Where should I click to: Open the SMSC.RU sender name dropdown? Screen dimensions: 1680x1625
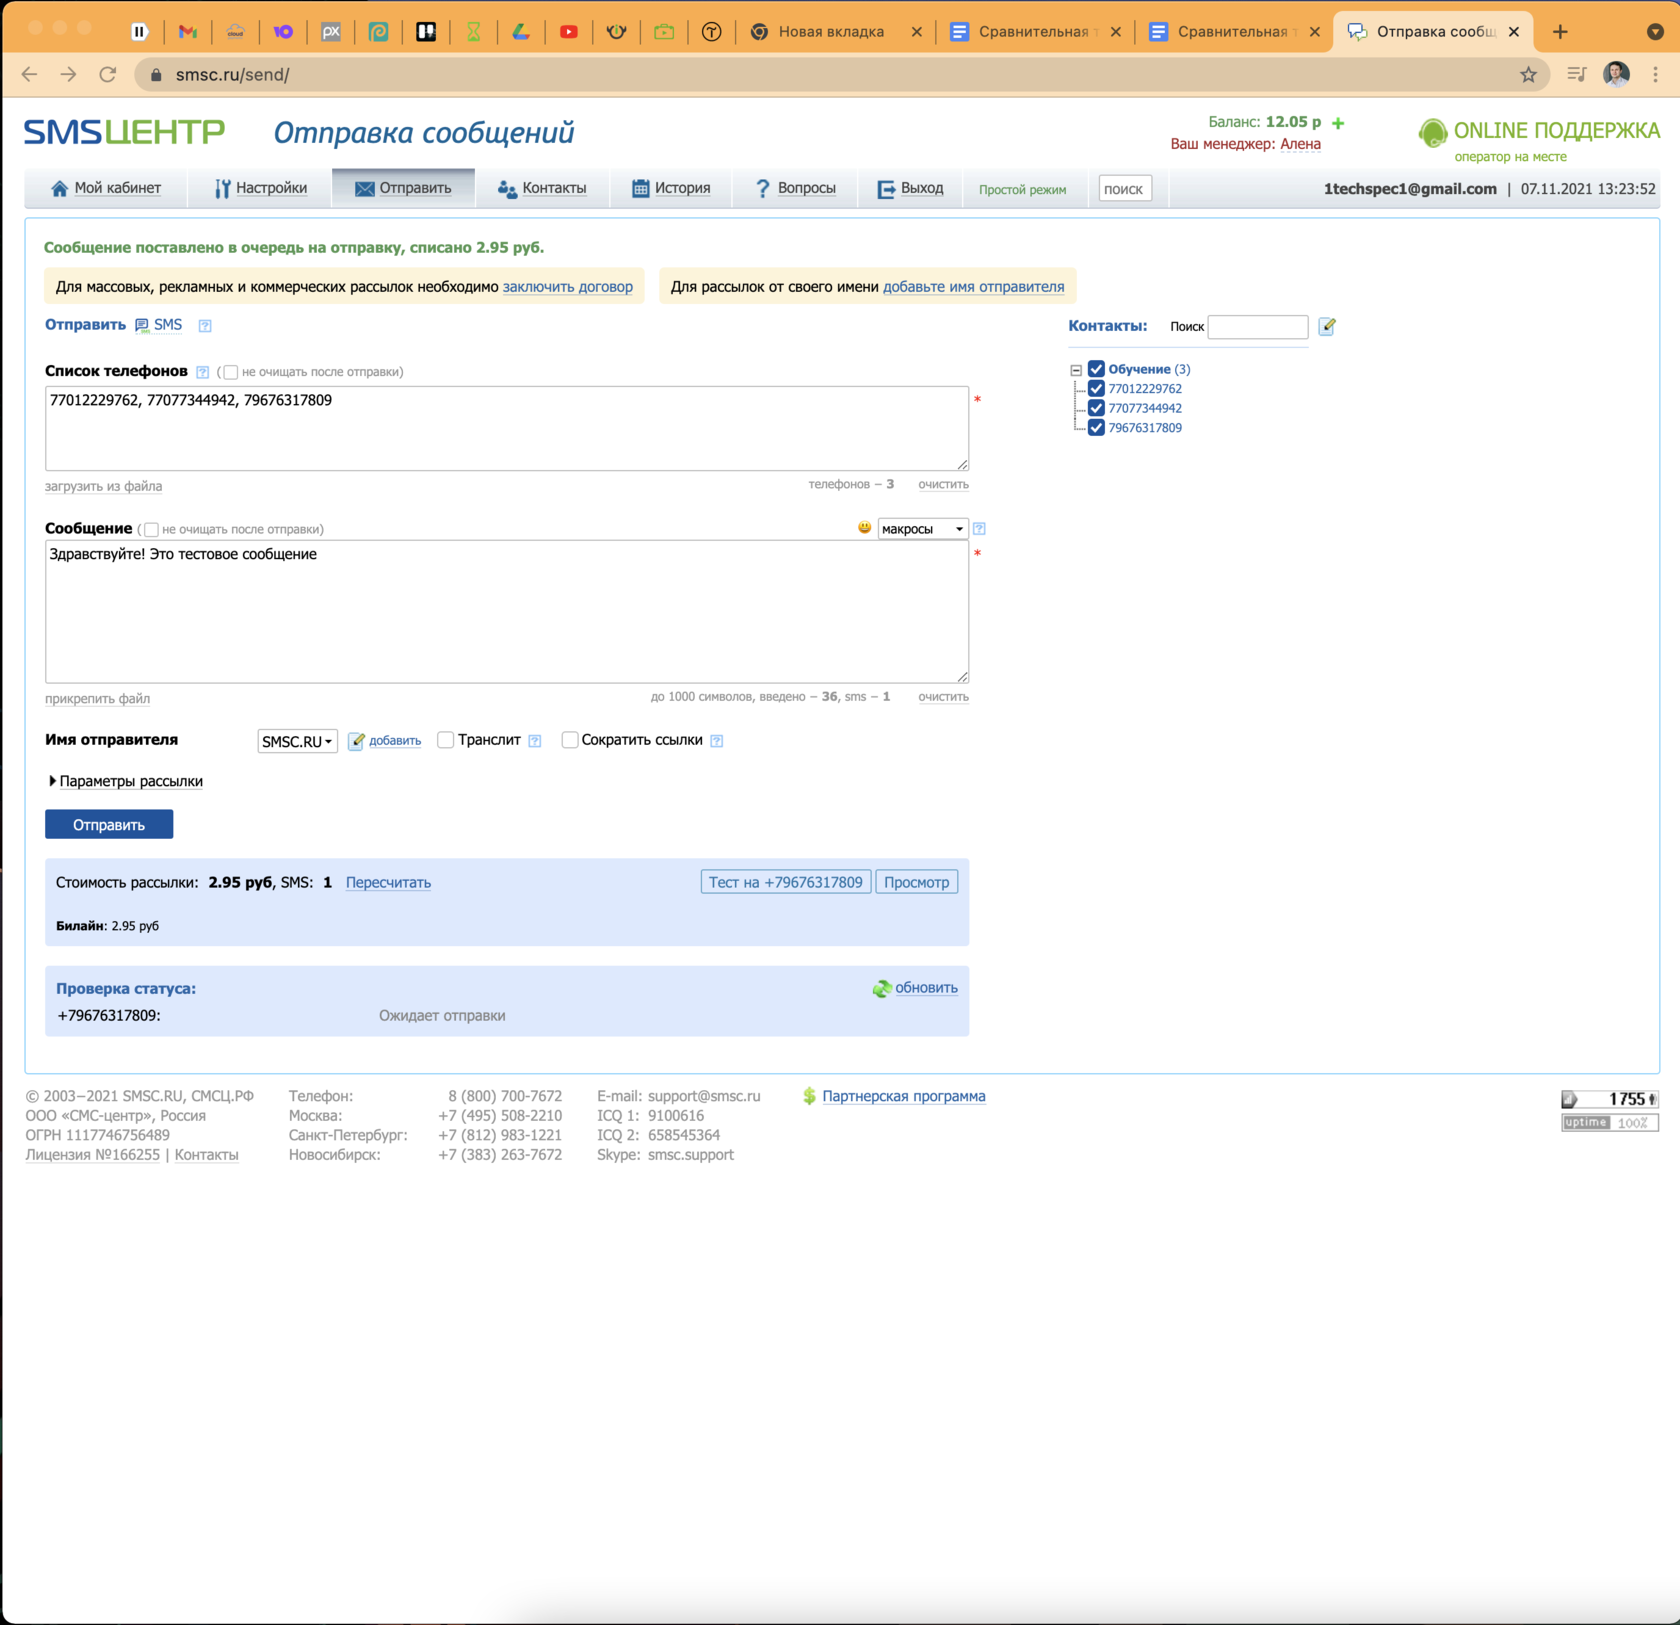(297, 741)
